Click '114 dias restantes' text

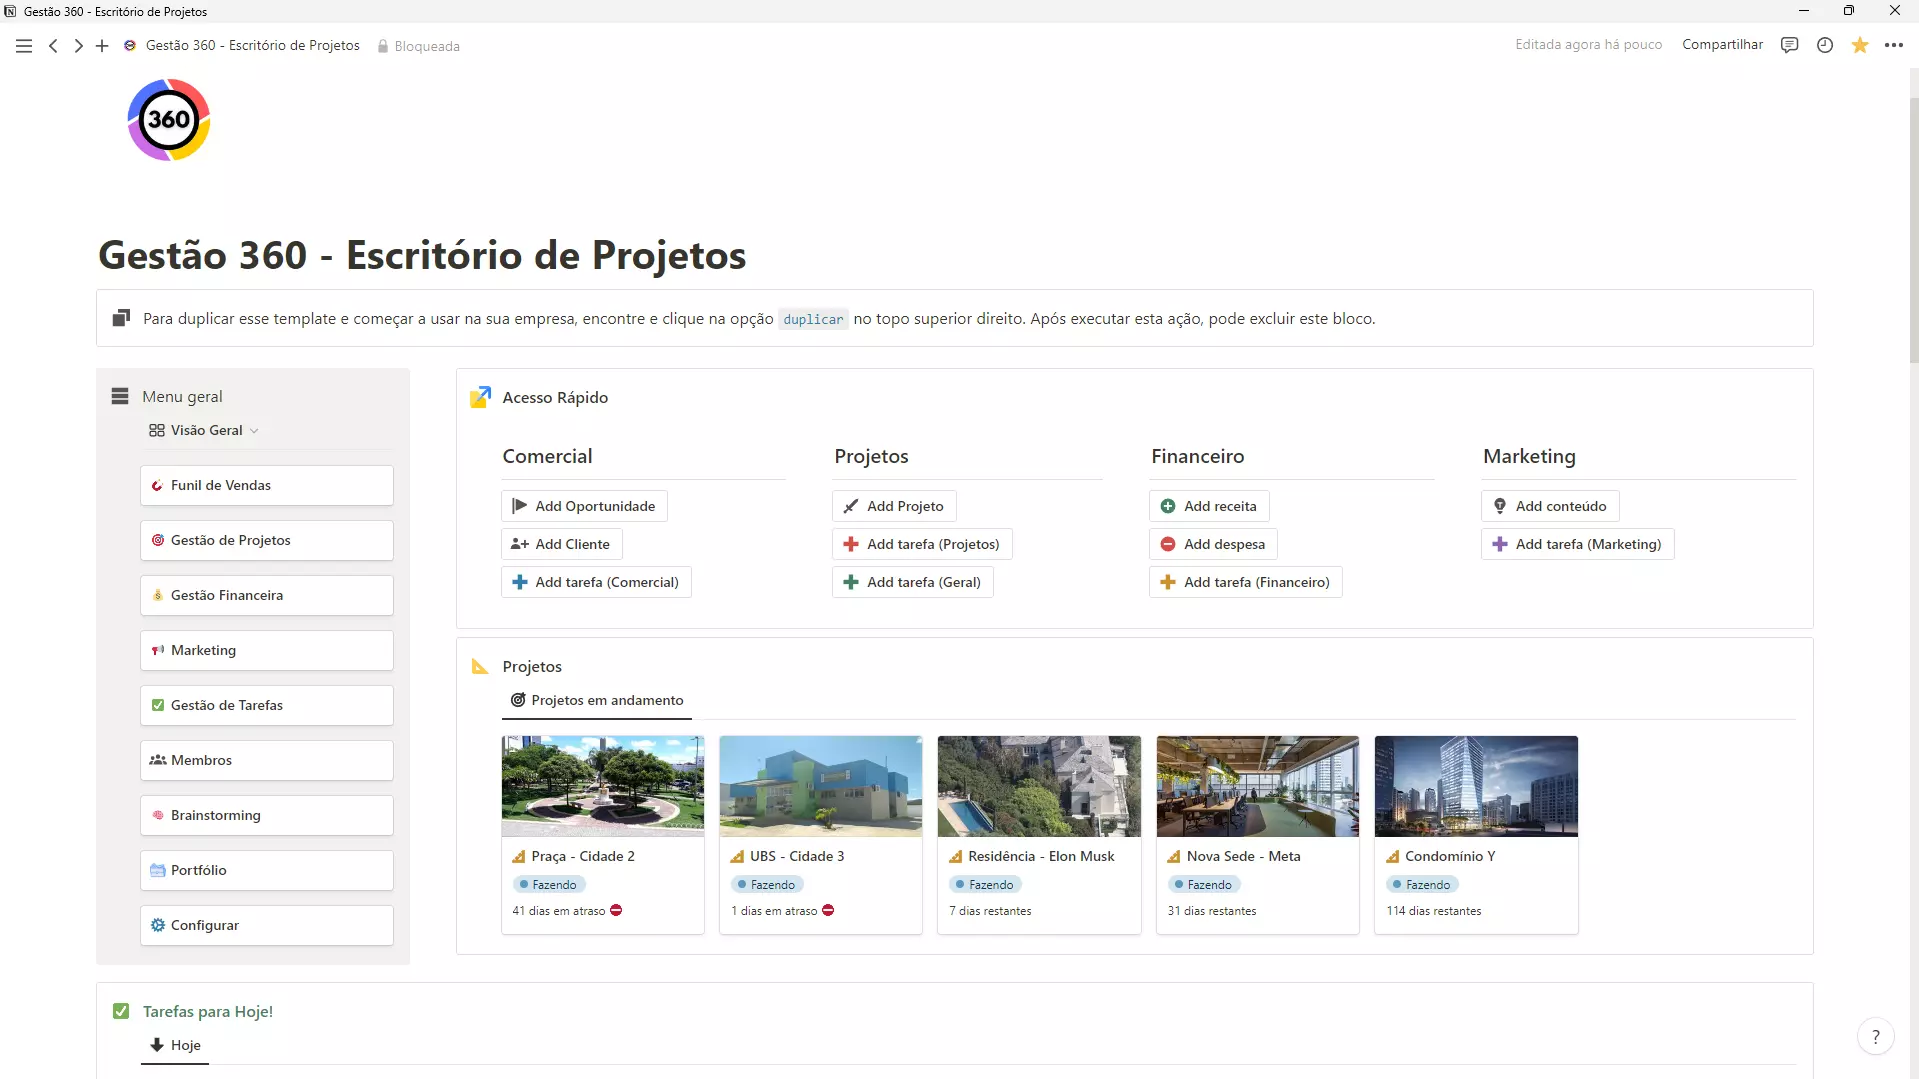(1434, 911)
